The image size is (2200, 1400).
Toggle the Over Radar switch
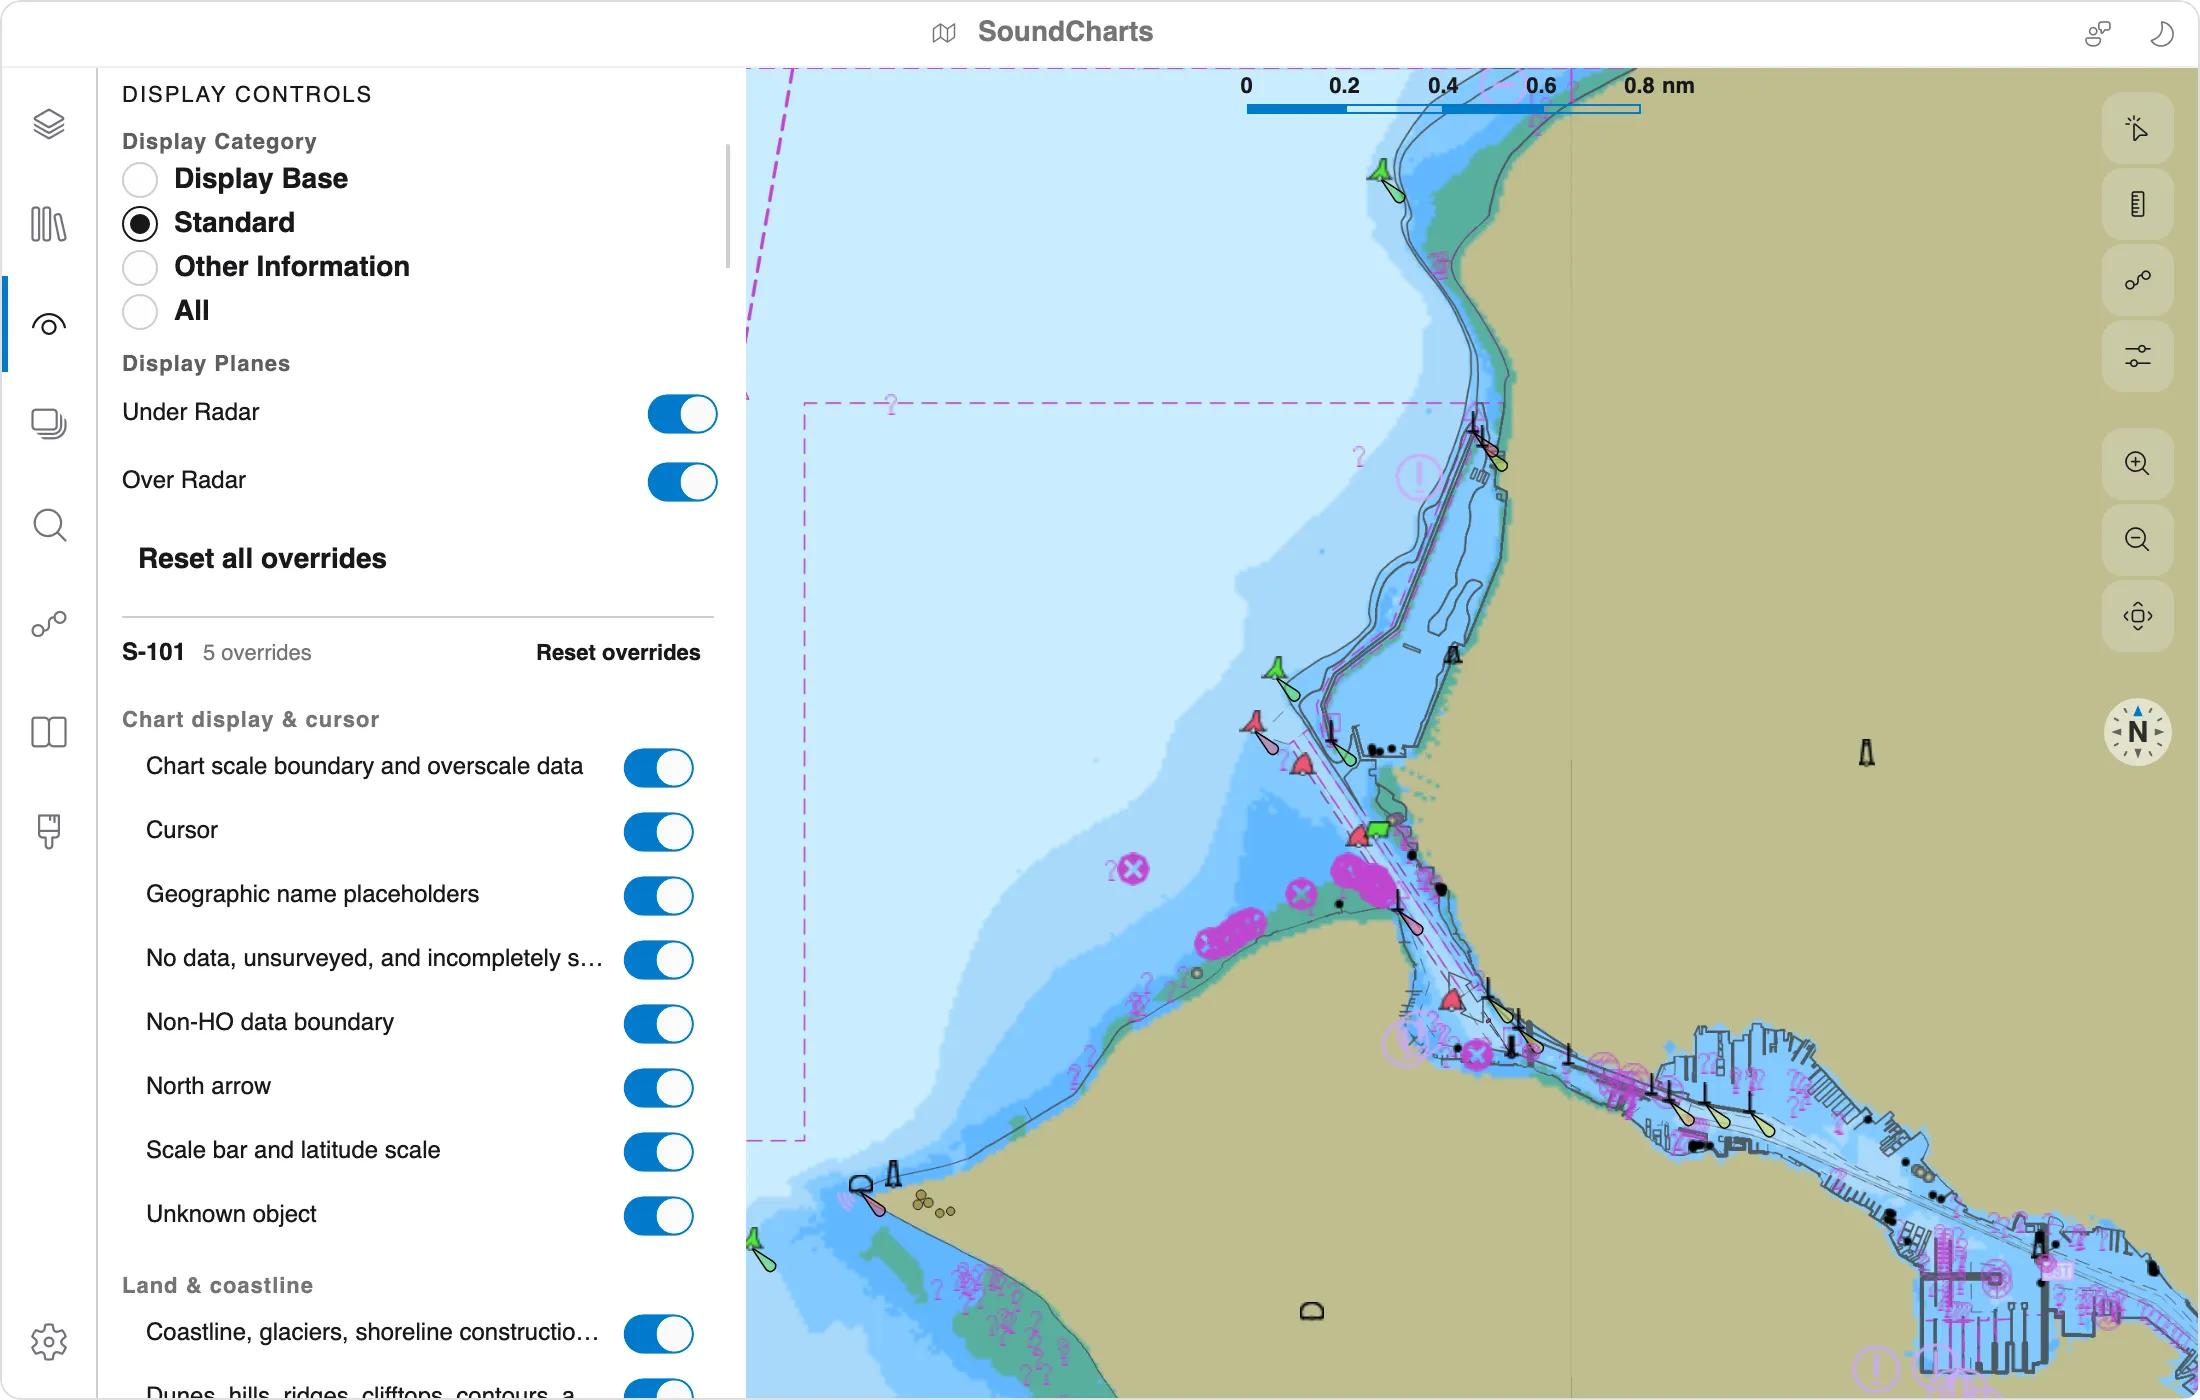click(x=682, y=482)
